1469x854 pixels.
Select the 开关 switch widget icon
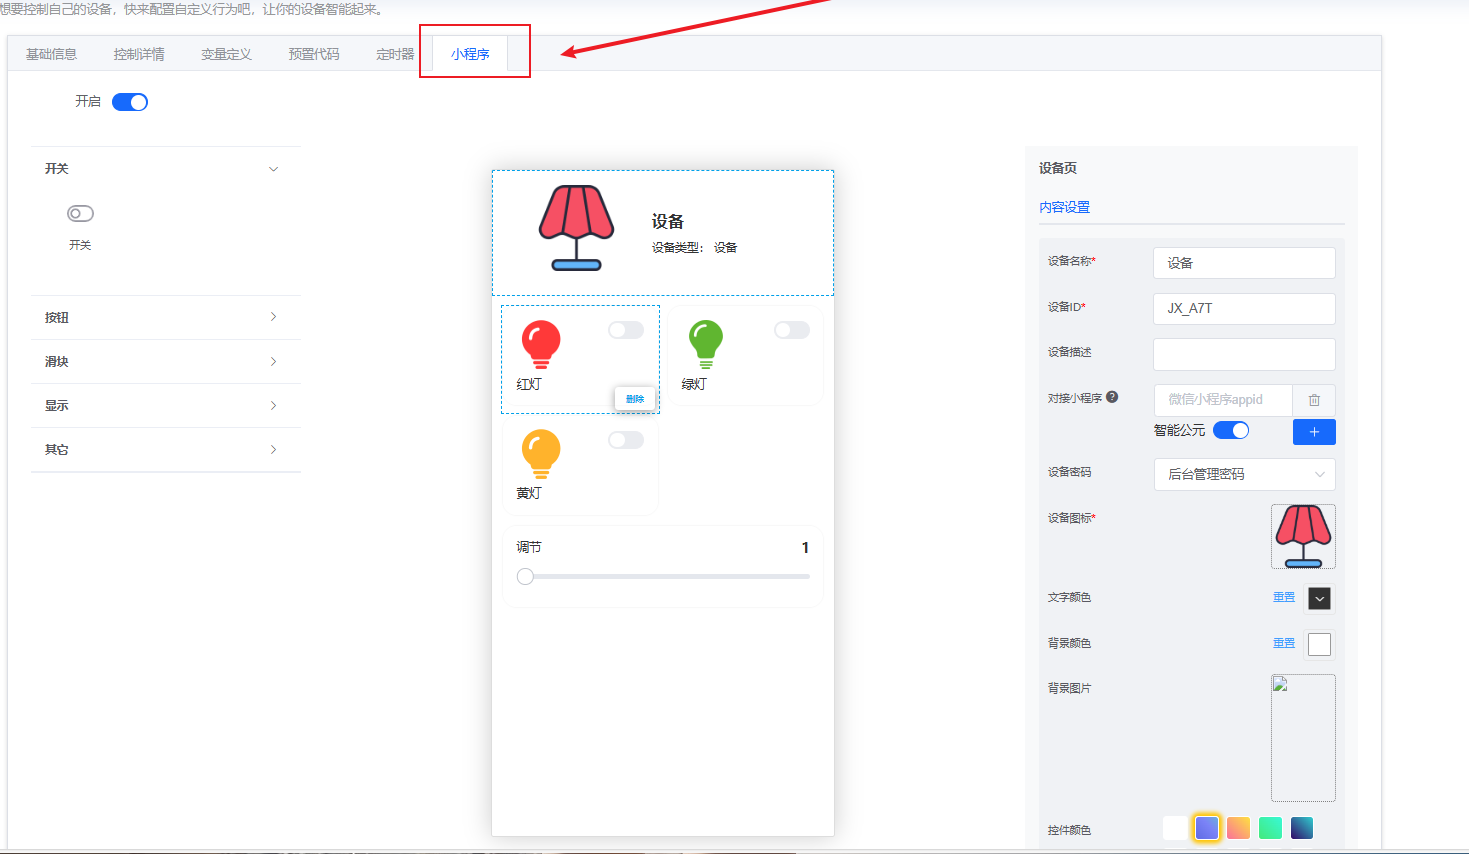coord(80,214)
